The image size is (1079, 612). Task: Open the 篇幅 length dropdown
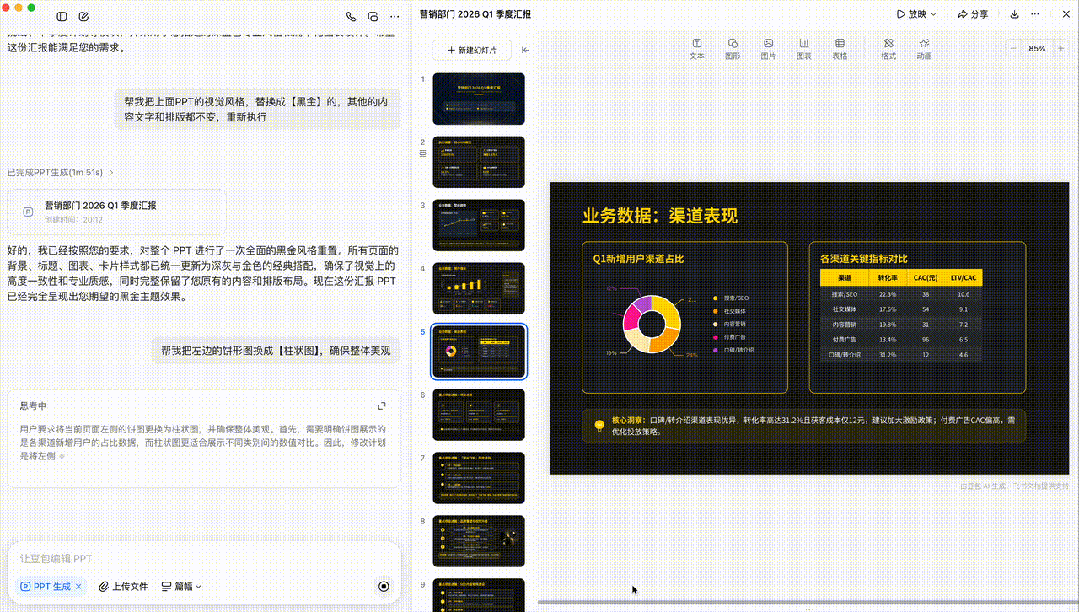181,586
